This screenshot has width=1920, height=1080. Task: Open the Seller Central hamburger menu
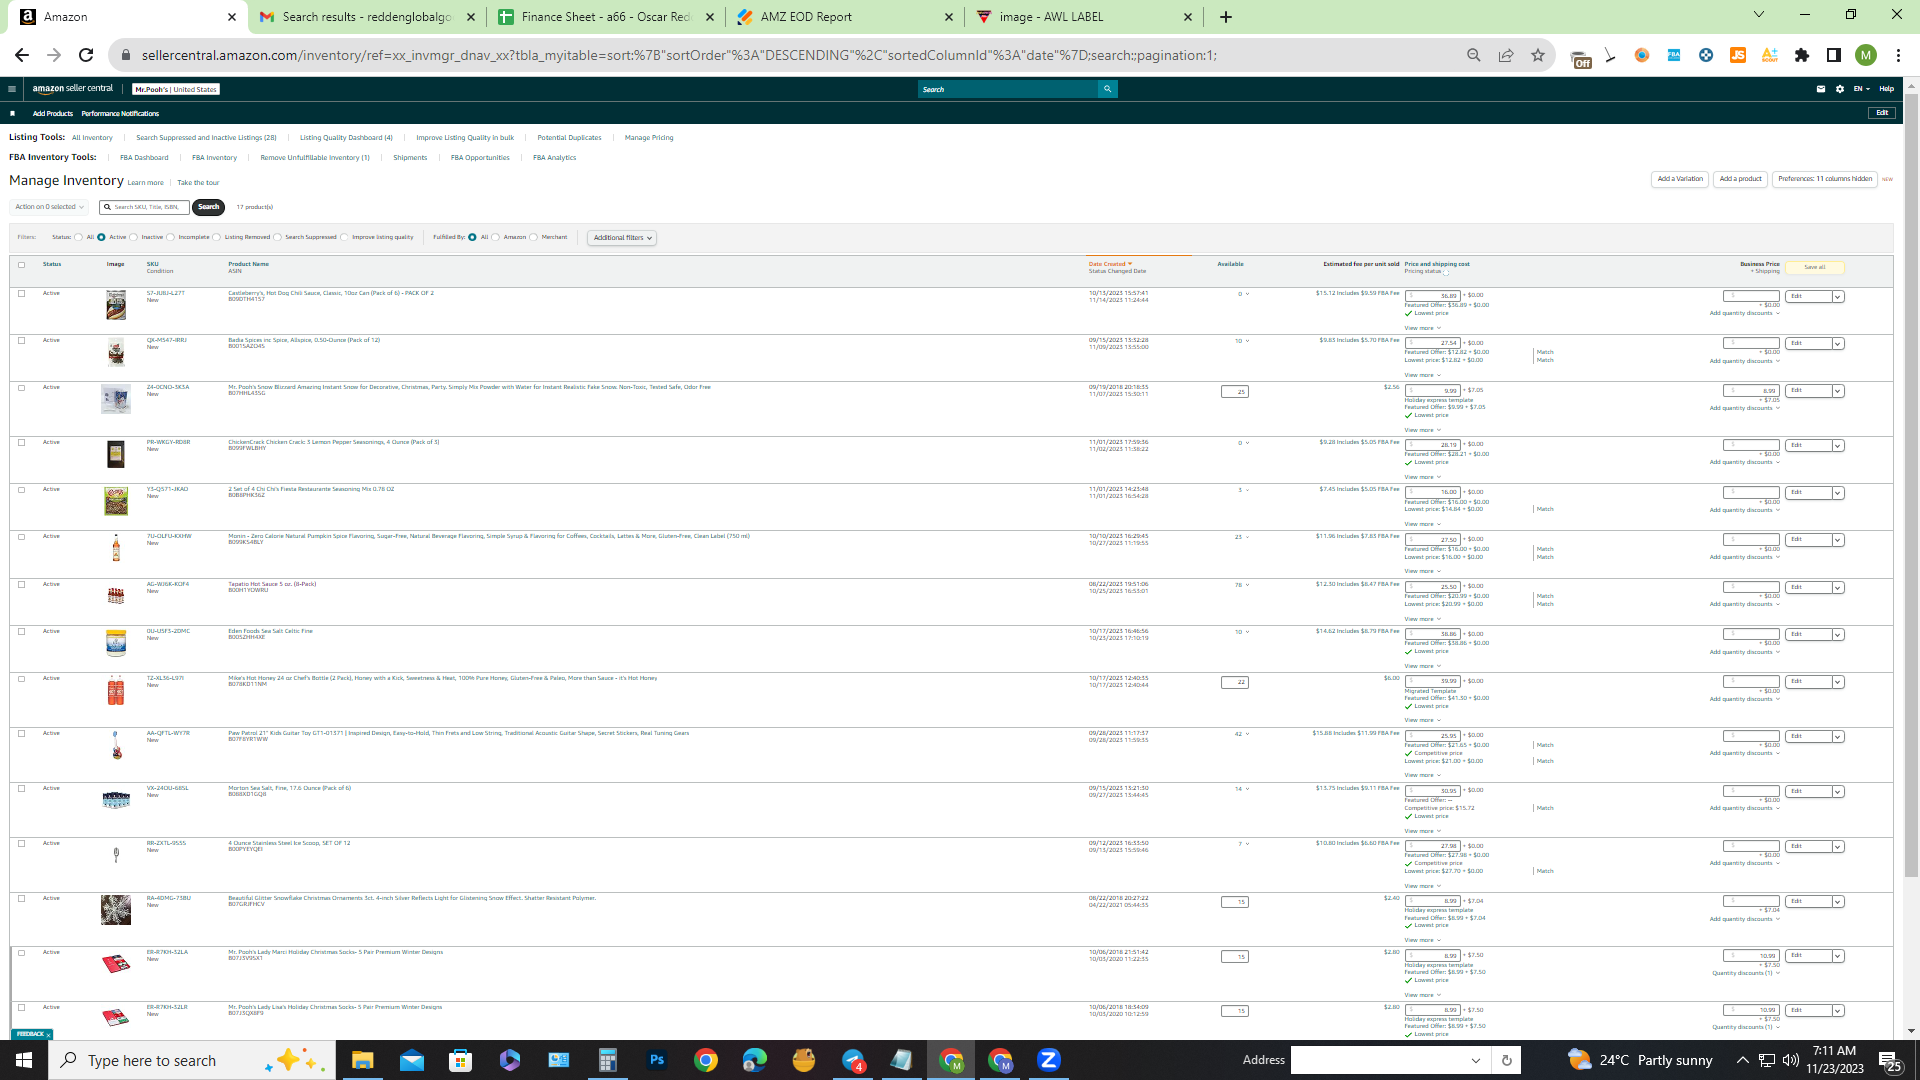(12, 89)
